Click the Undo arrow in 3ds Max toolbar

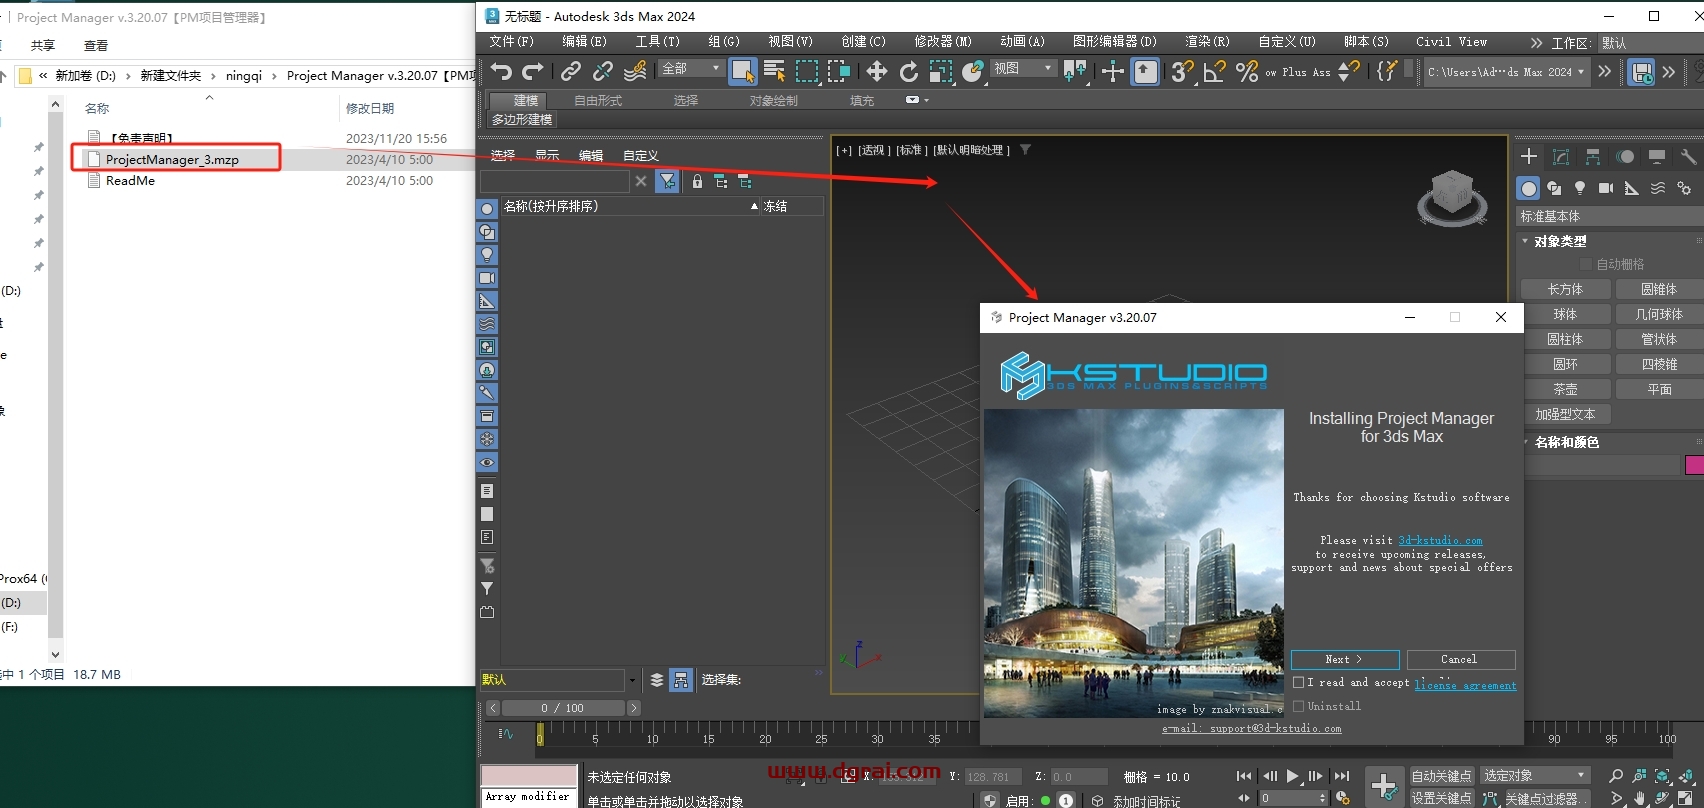coord(501,71)
